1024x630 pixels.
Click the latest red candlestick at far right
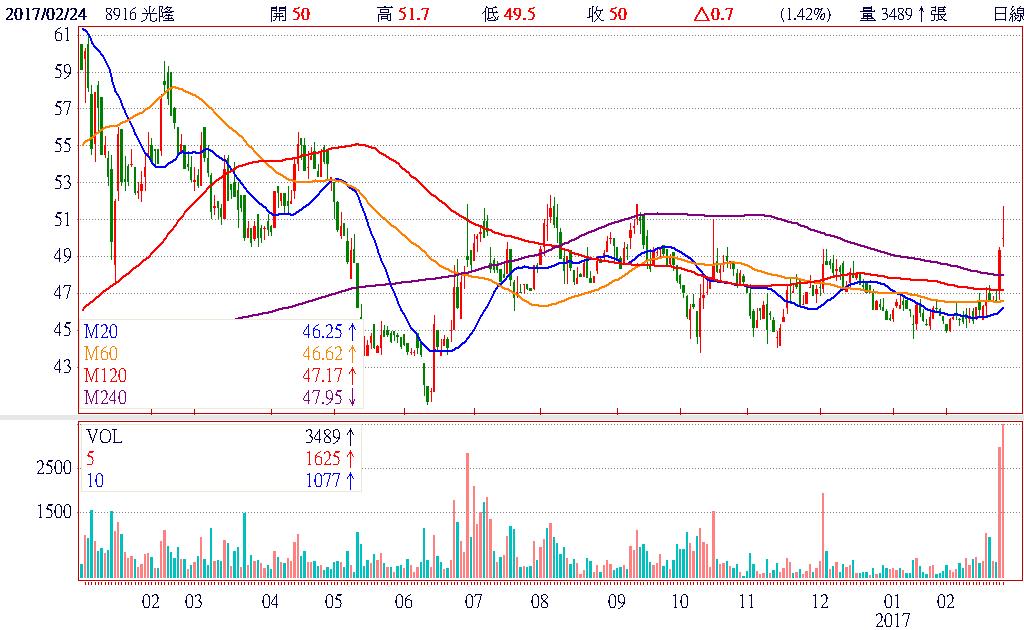coord(1003,227)
